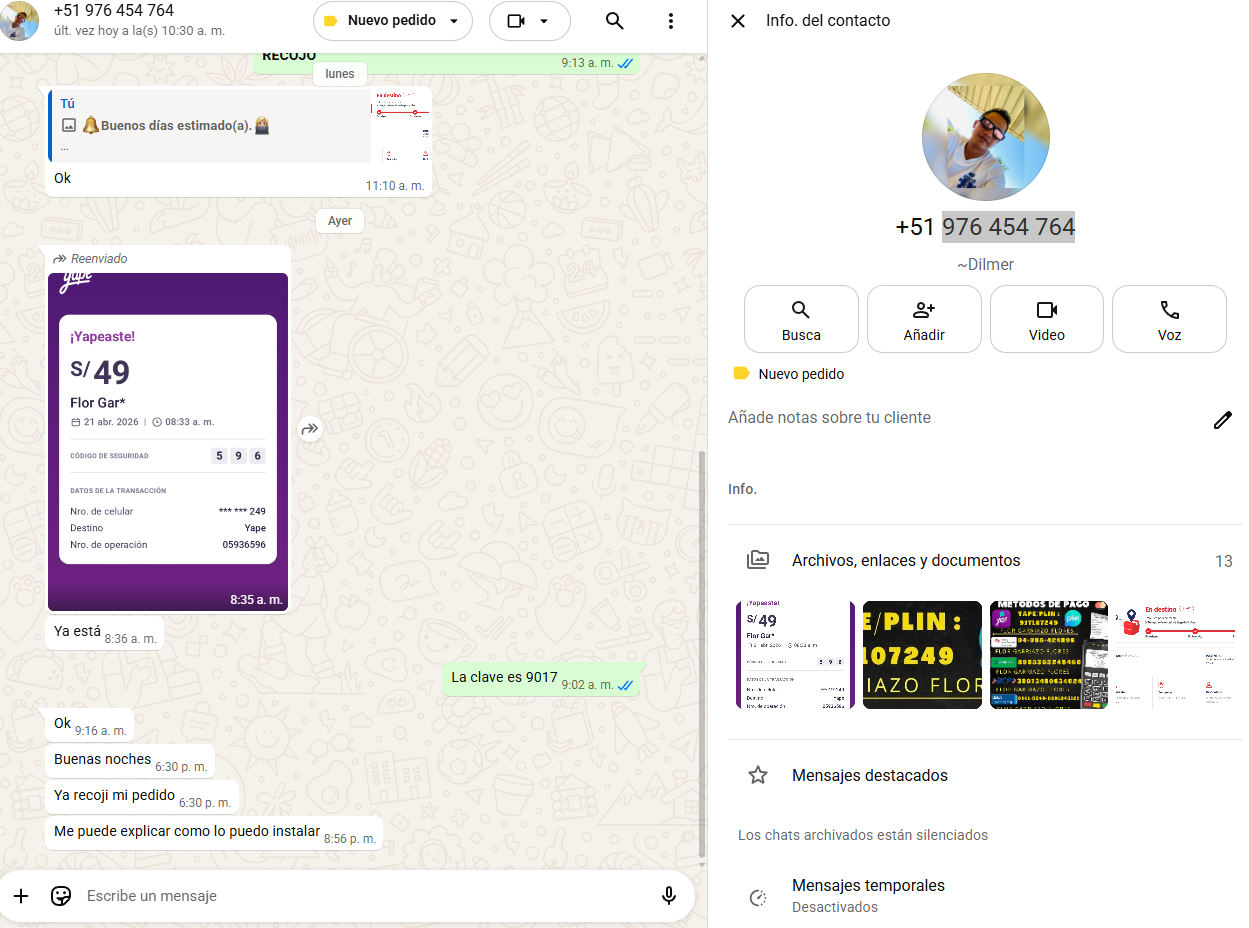Open the three-dot chat options menu
This screenshot has height=928, width=1249.
671,21
